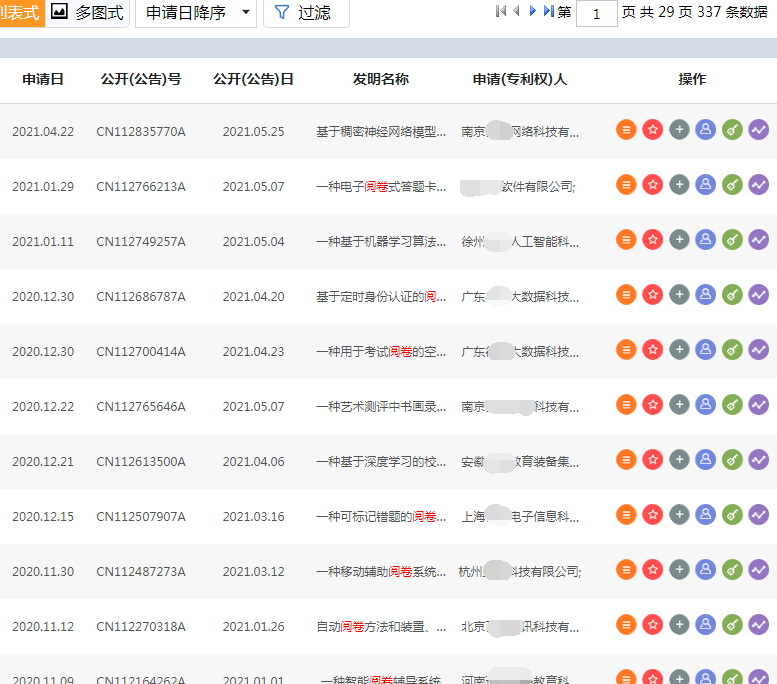Screen dimensions: 777x684
Task: Open title 一种基于深度学习的校...
Action: [x=381, y=462]
